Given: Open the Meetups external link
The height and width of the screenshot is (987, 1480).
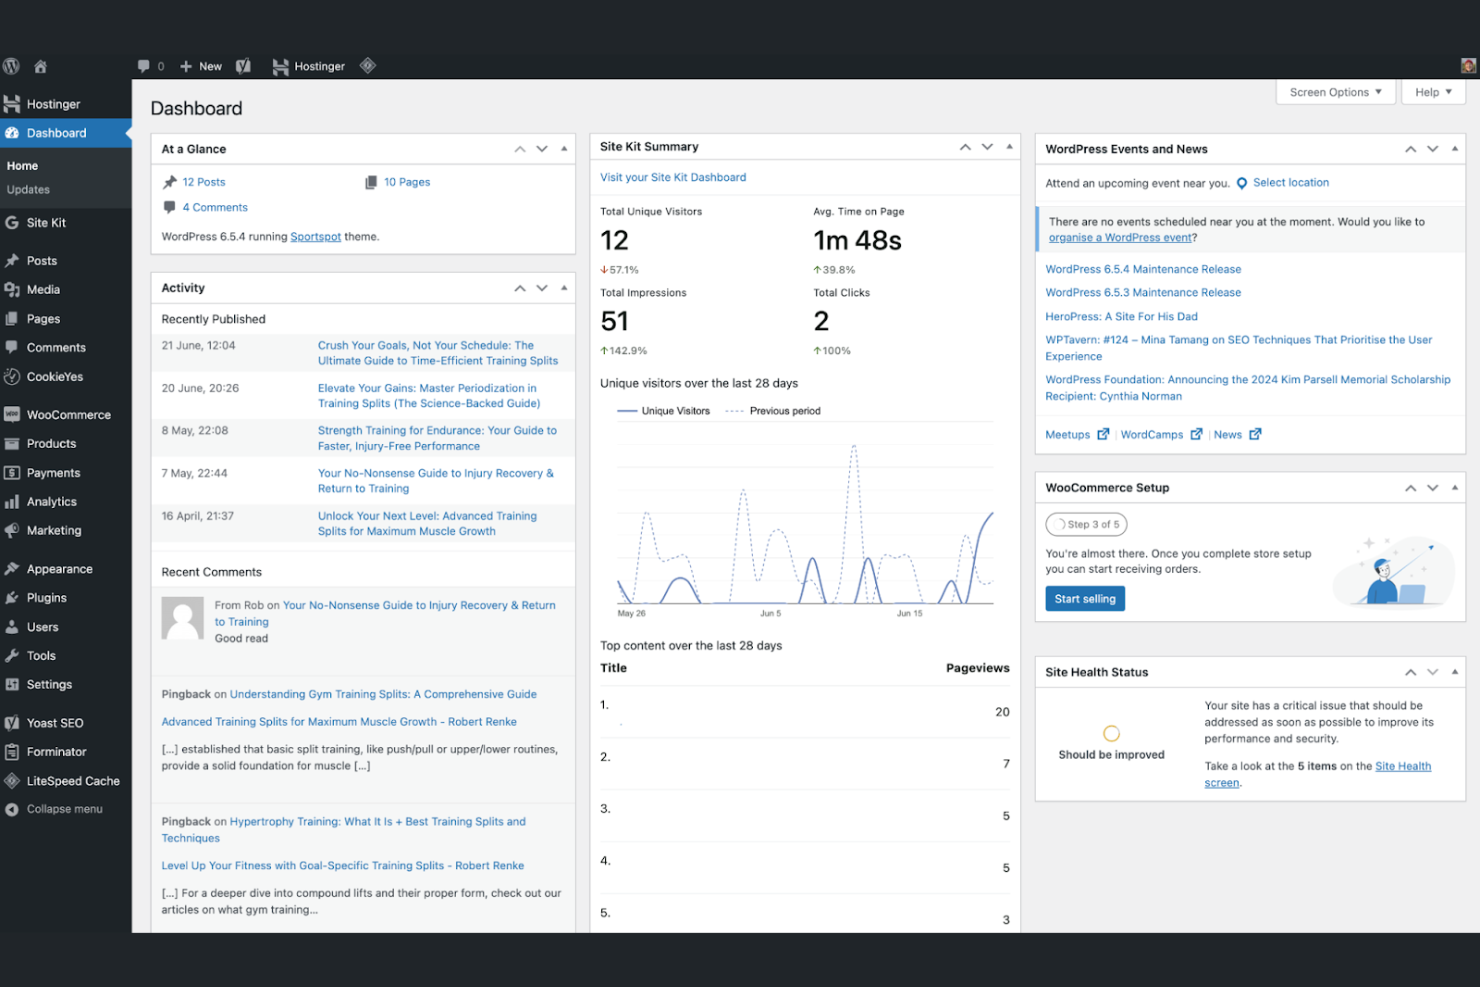Looking at the screenshot, I should point(1077,435).
